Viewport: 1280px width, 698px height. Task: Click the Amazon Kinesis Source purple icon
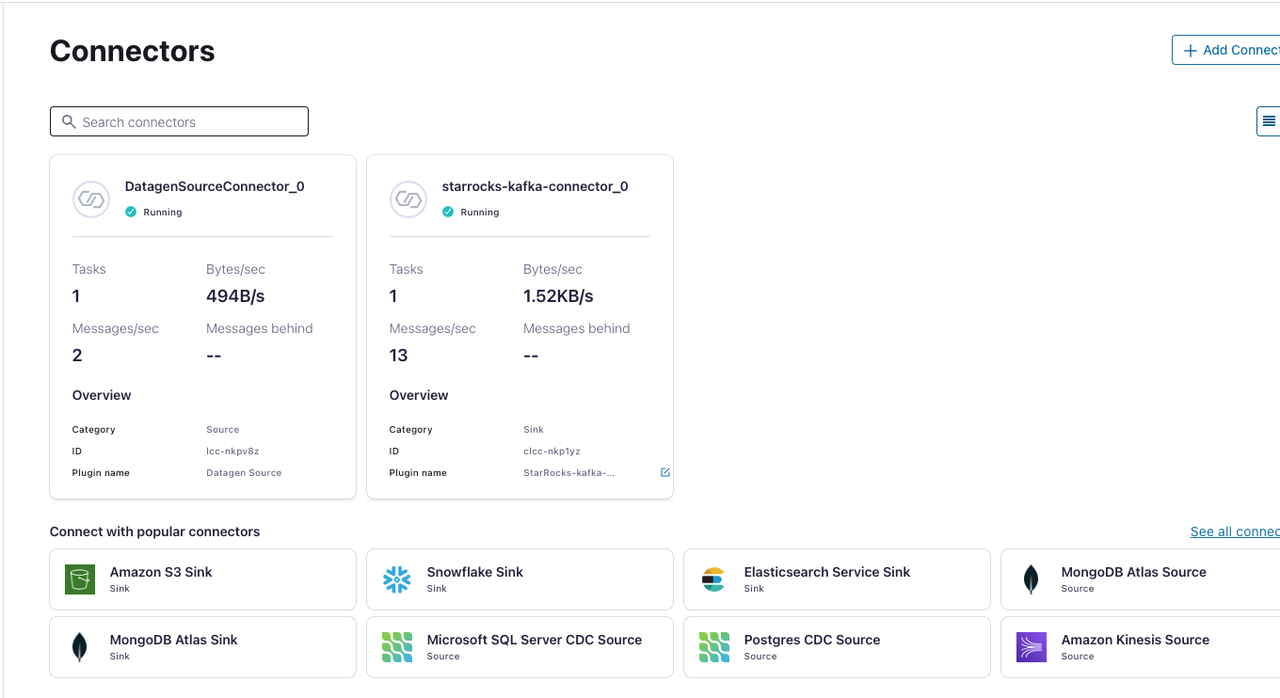(1031, 647)
